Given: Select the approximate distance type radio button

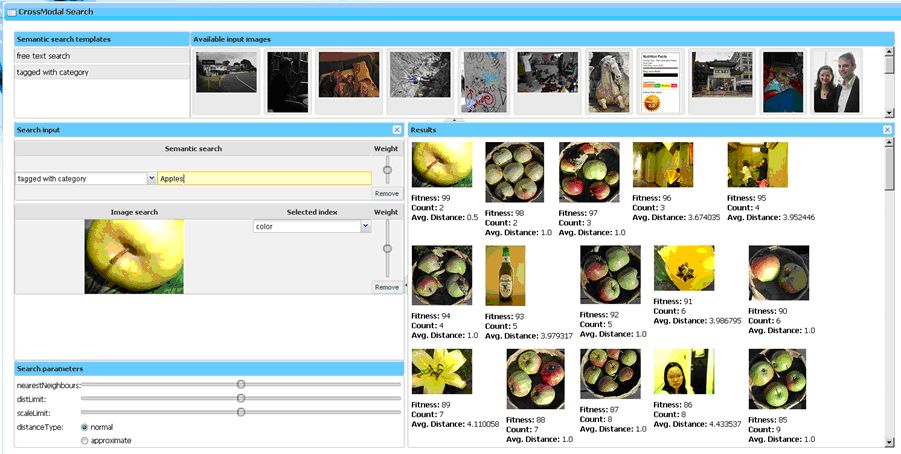Looking at the screenshot, I should (84, 441).
